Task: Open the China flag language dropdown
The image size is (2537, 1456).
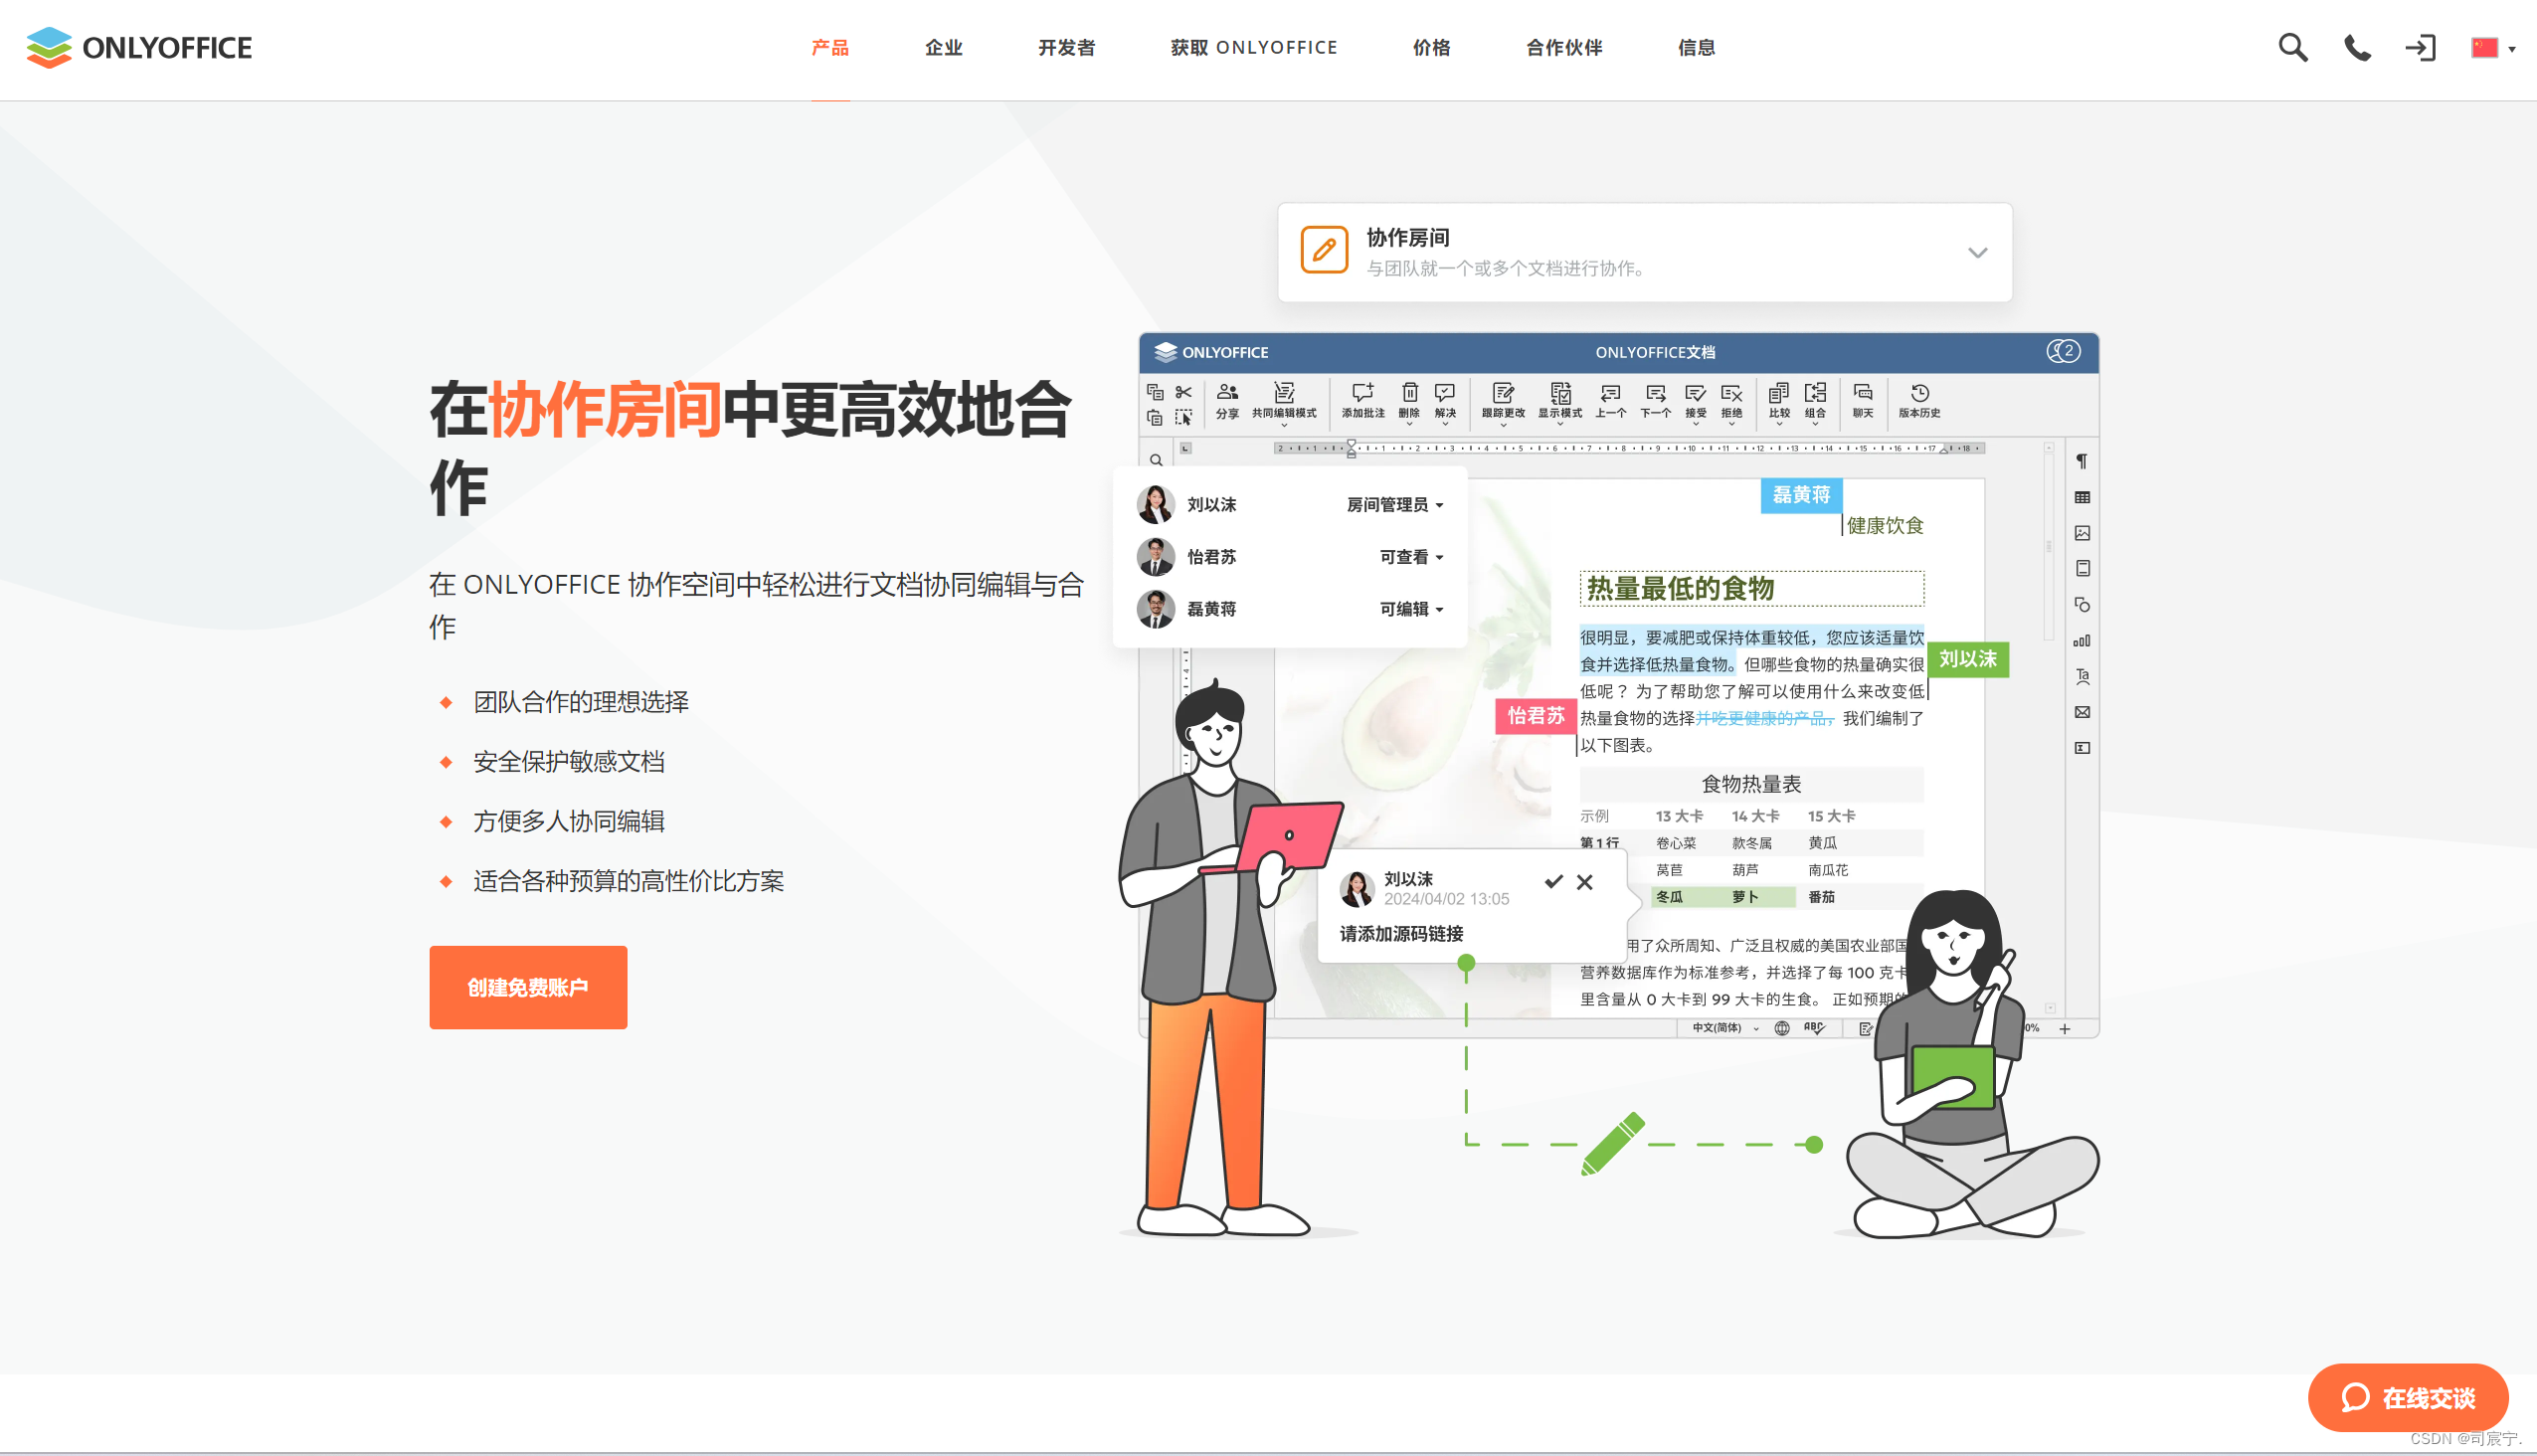Action: coord(2493,48)
